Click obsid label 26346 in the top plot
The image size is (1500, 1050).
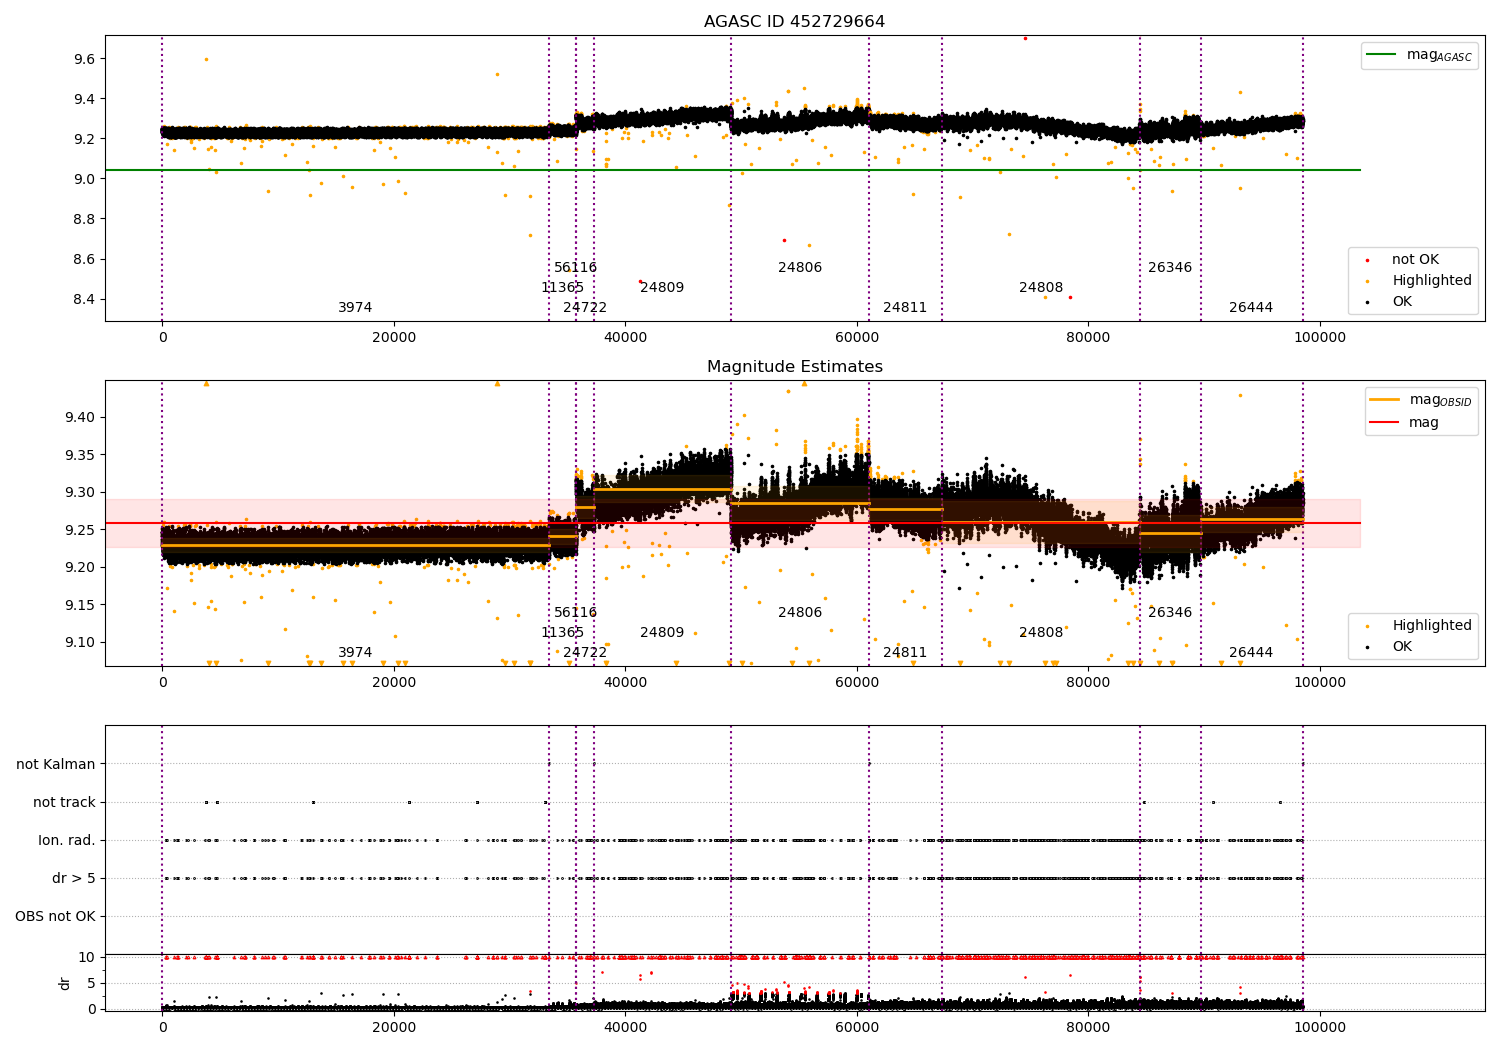(x=1170, y=268)
